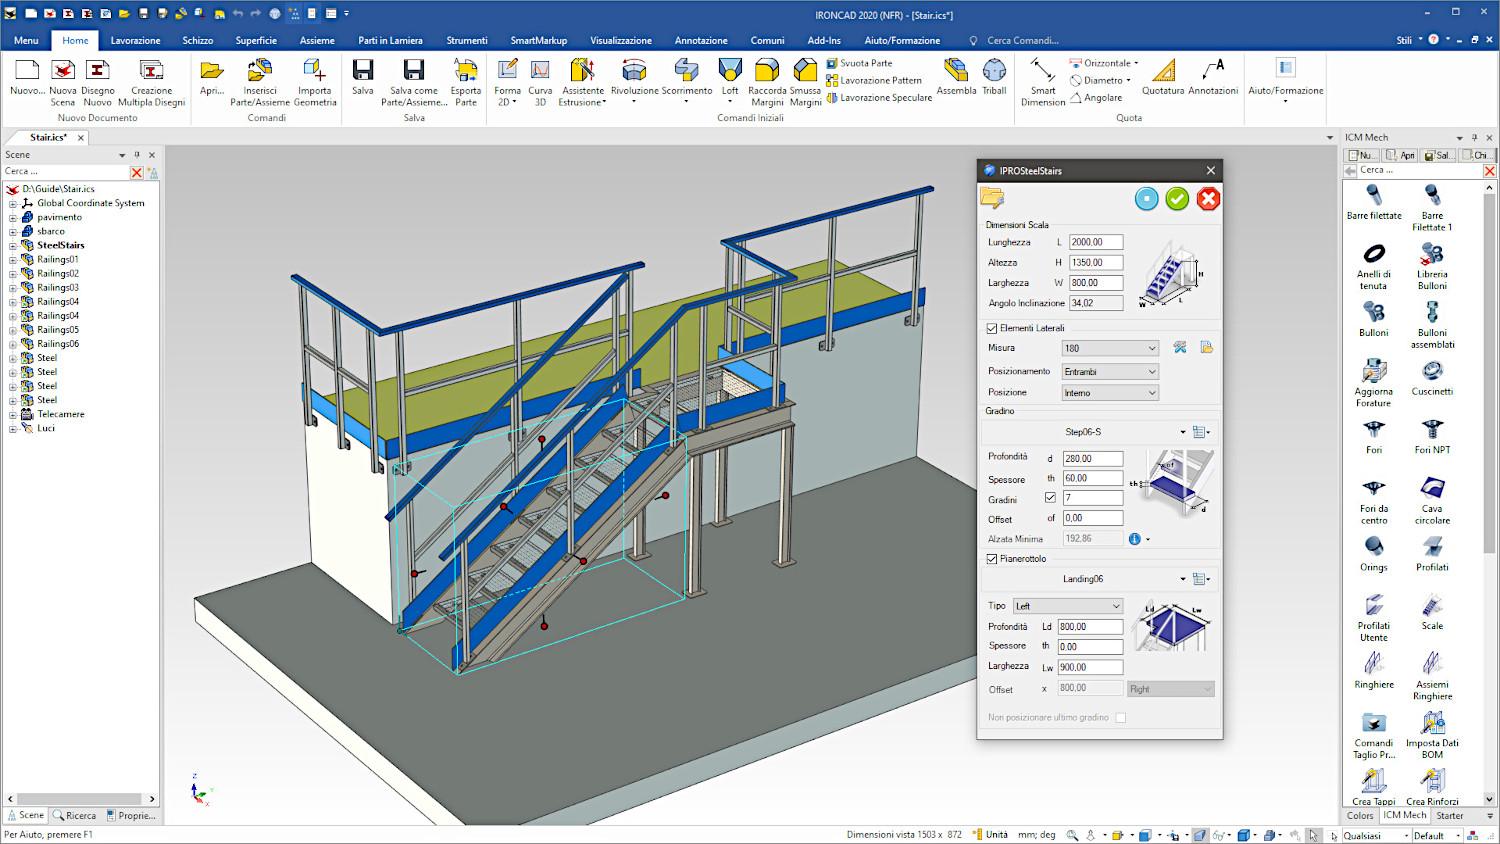Screen dimensions: 1500x844
Task: Switch to the Colors catalog tab
Action: coord(1360,816)
